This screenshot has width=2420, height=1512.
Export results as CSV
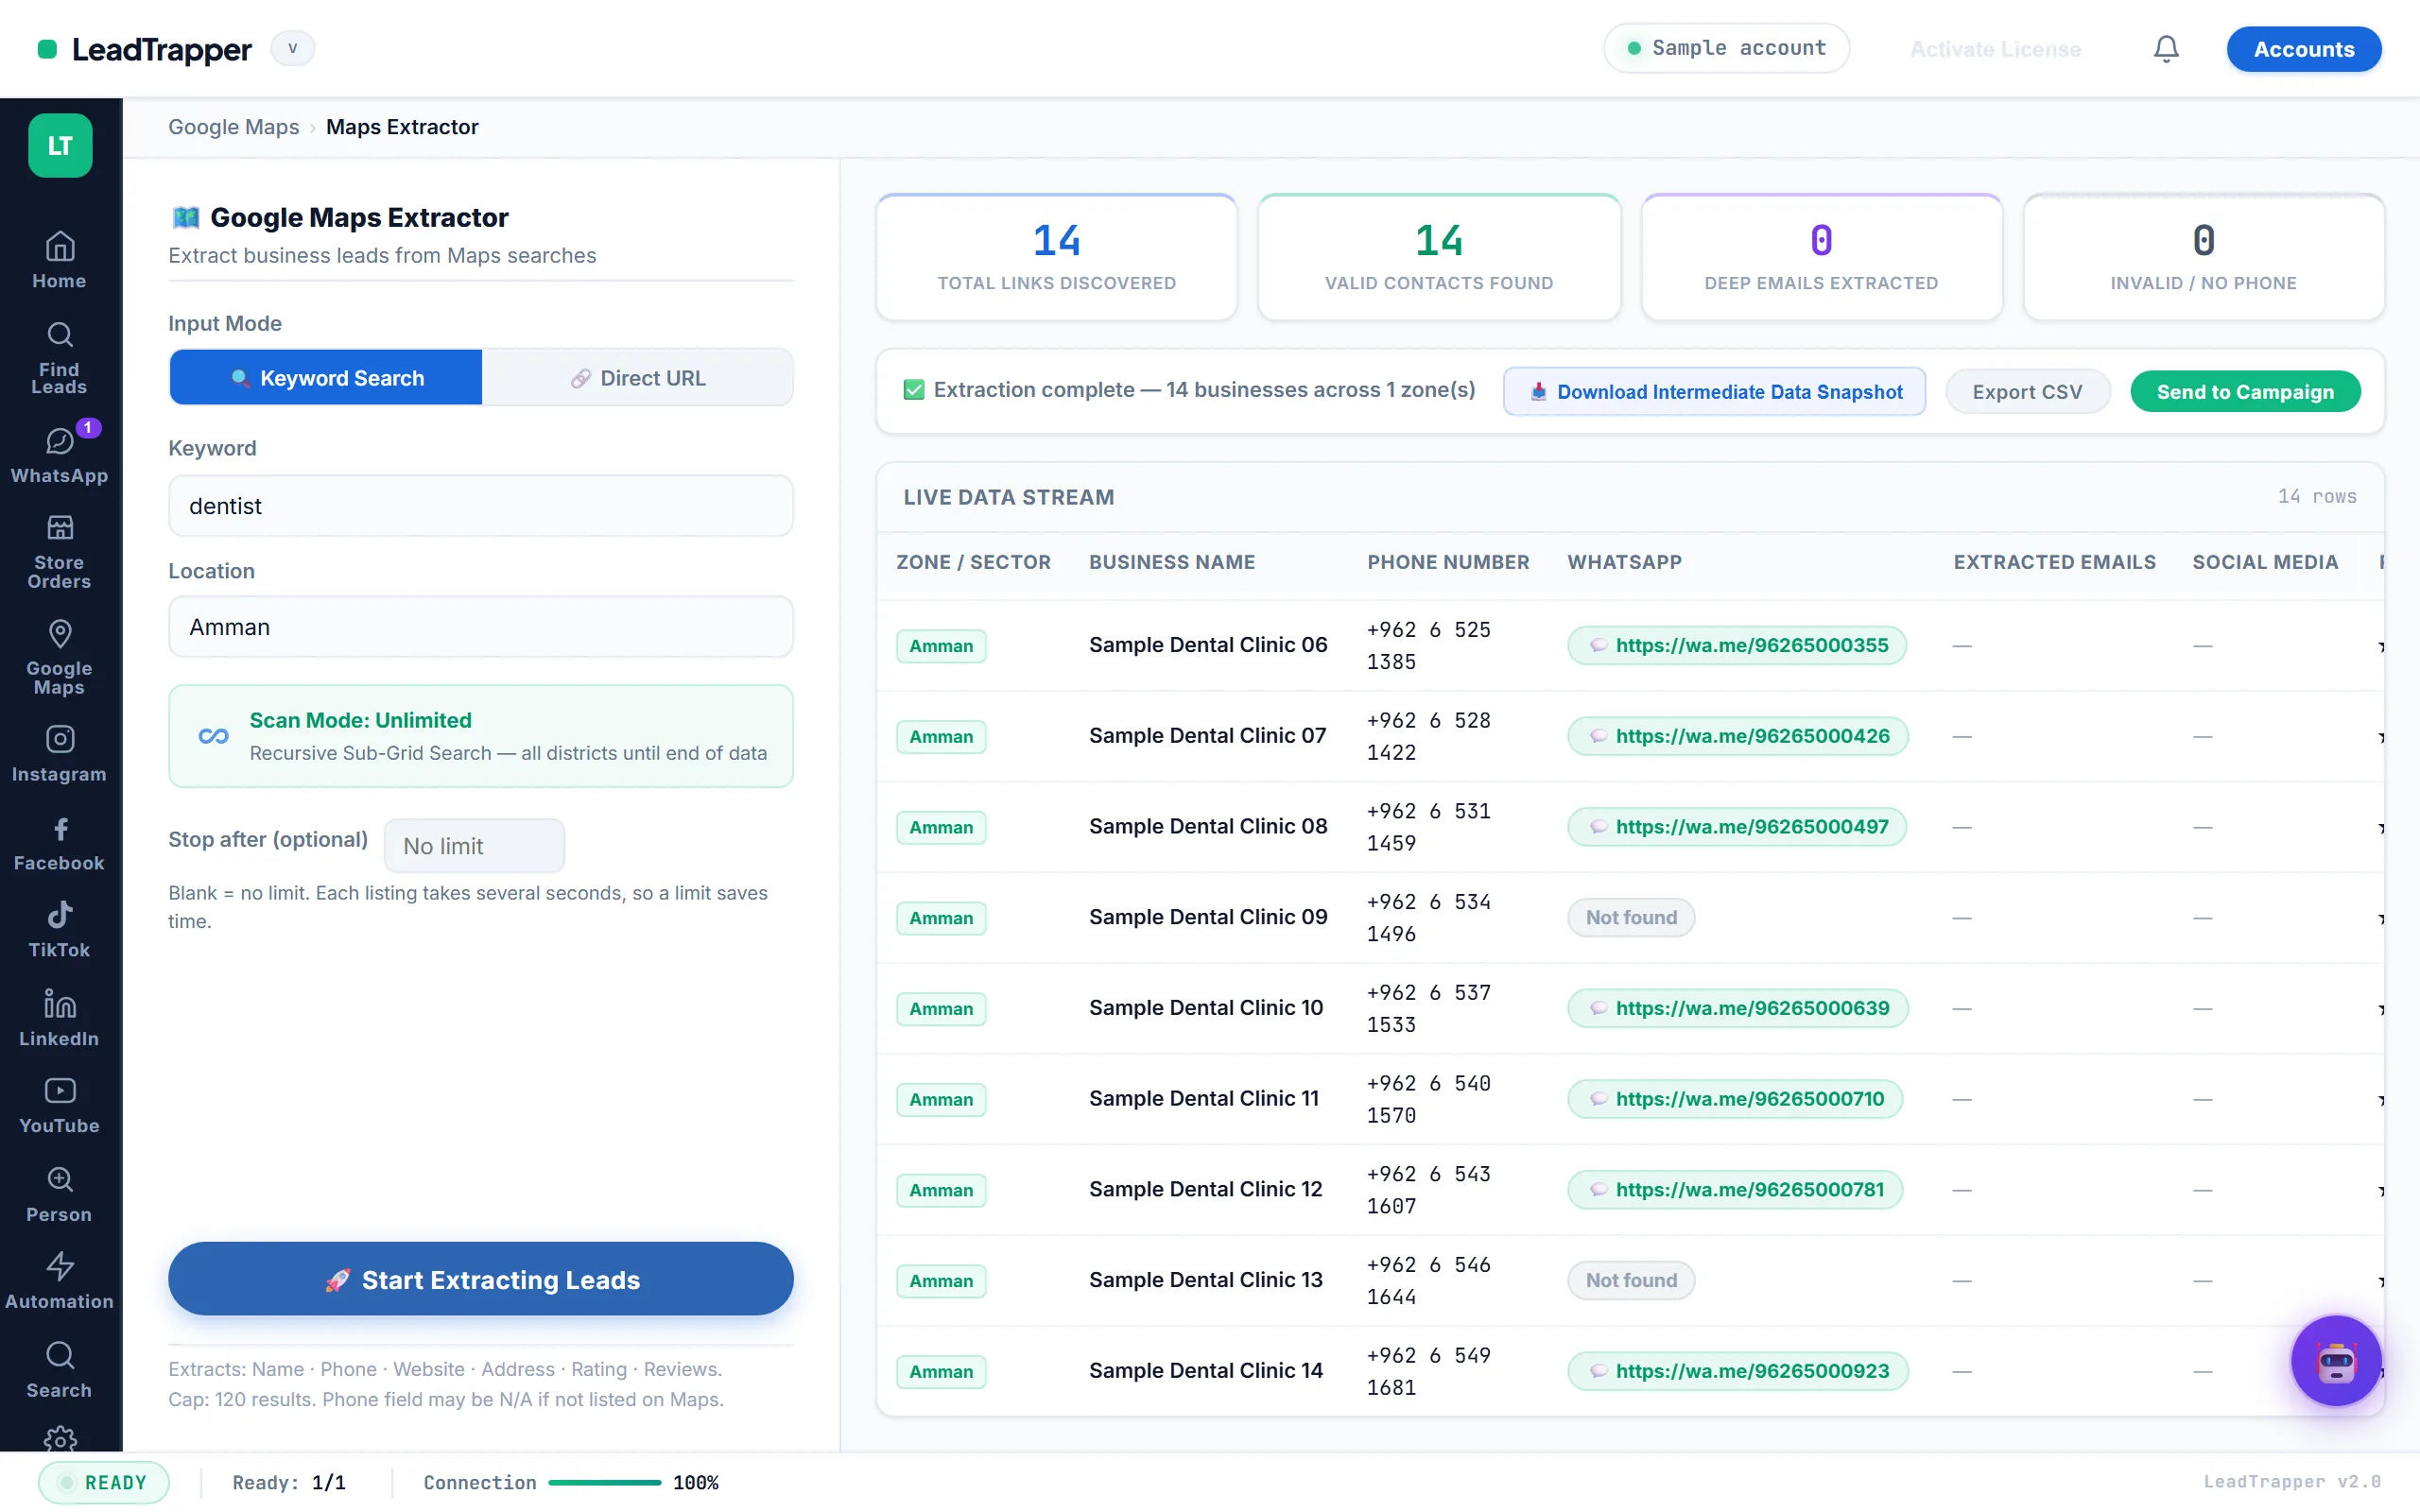[2027, 392]
